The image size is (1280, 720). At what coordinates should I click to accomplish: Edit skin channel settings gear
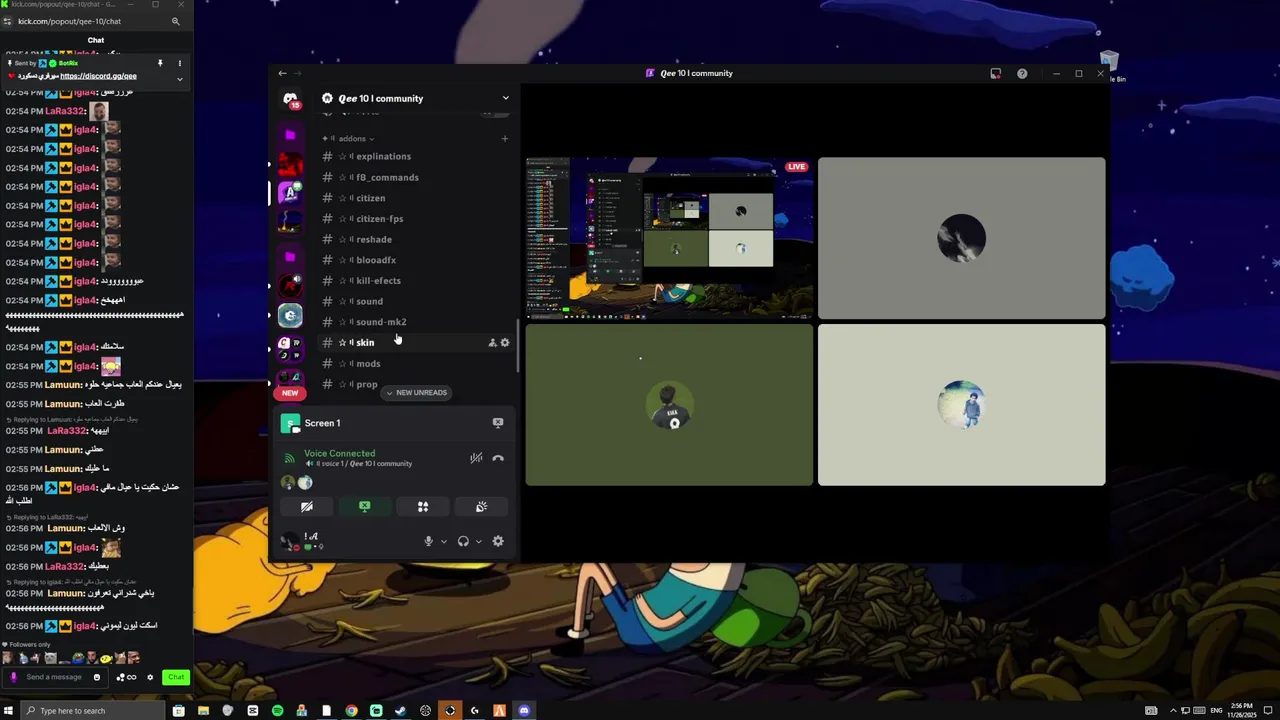[x=505, y=343]
